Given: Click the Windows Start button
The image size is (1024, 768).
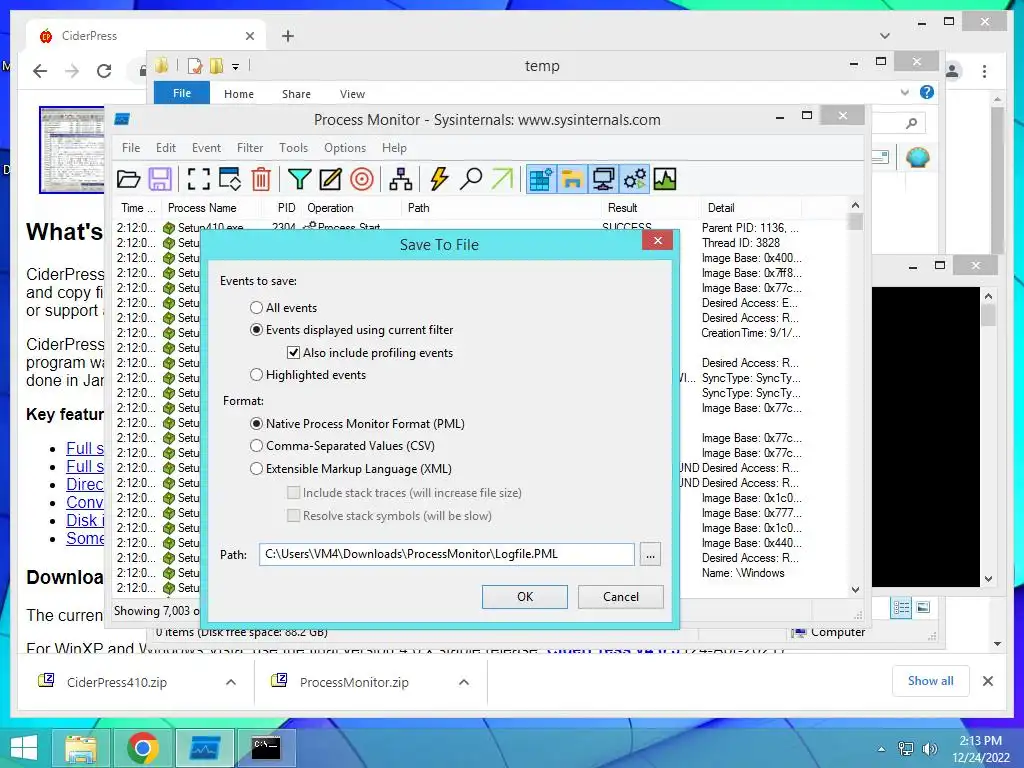Looking at the screenshot, I should 24,748.
